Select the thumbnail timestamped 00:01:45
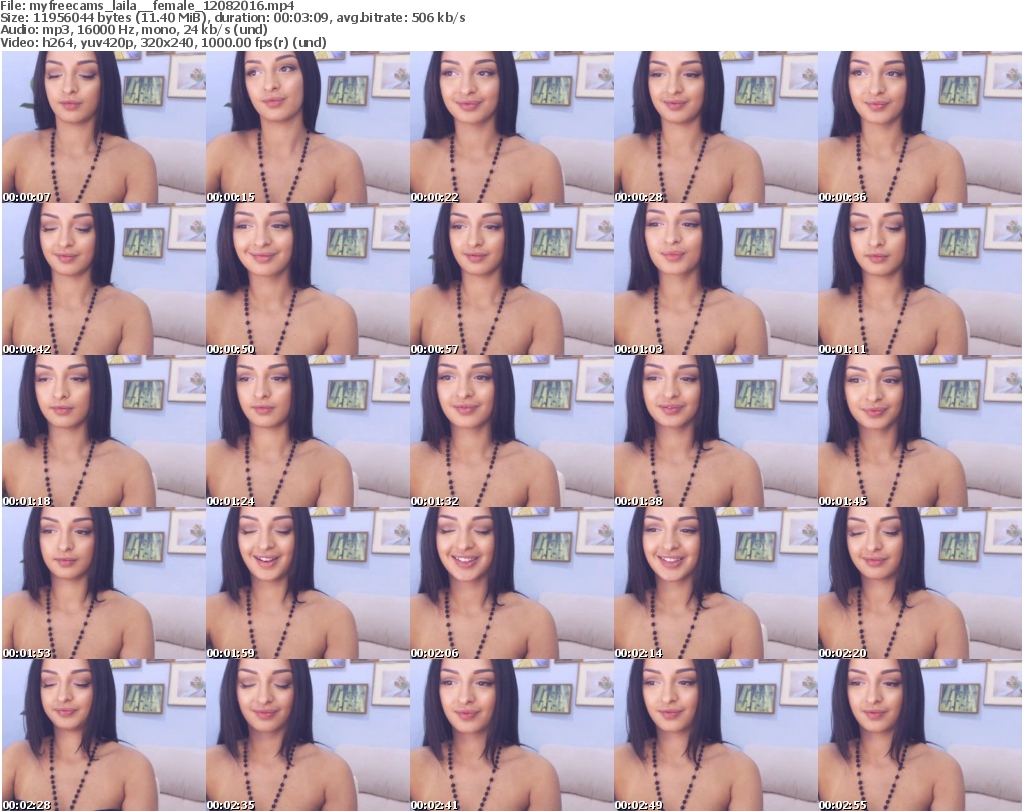Screen dimensions: 1024x811 [920, 431]
